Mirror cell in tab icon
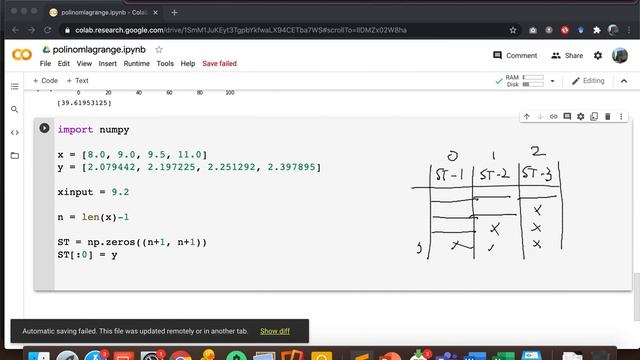 pos(594,116)
